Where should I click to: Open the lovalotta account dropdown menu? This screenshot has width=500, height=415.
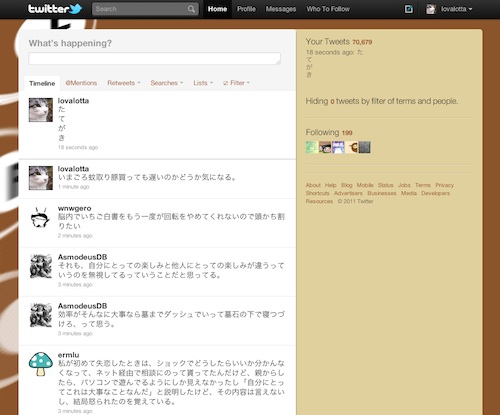(x=456, y=9)
